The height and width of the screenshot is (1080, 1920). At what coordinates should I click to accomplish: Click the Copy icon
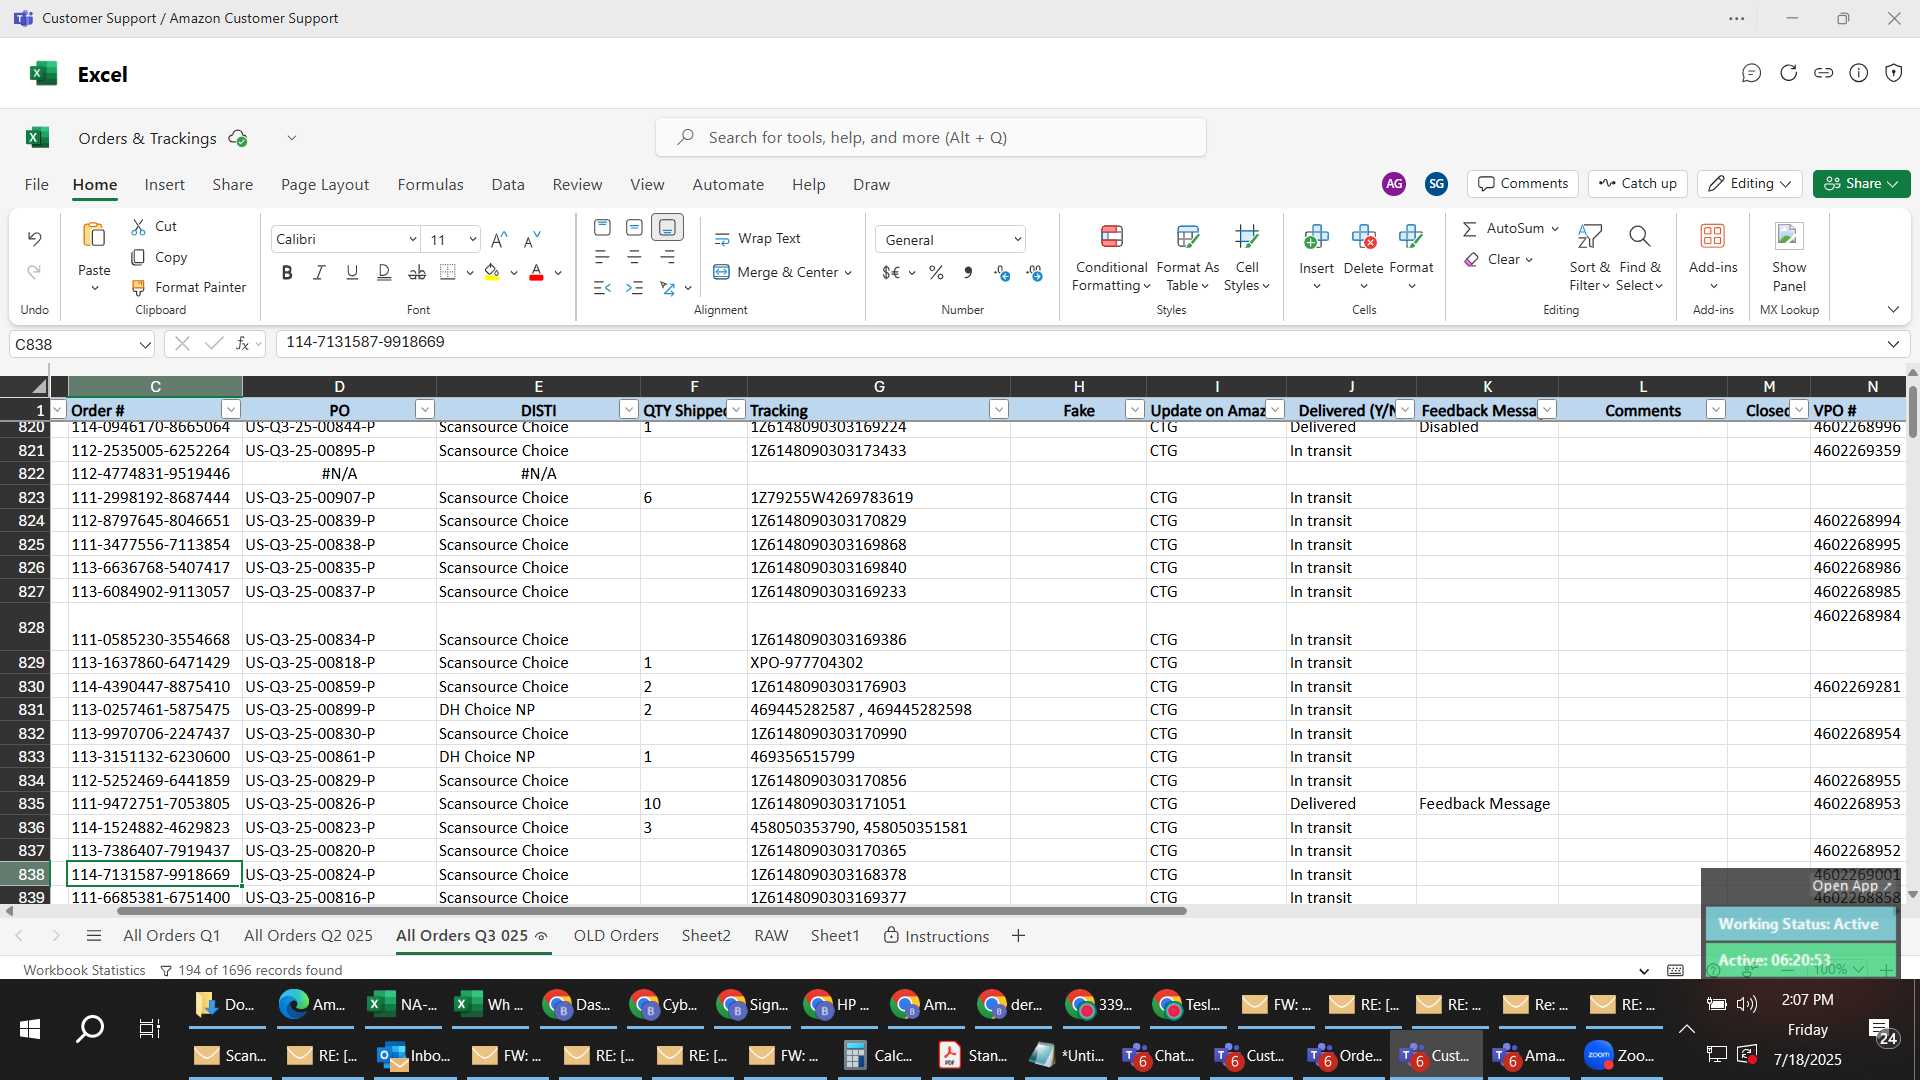pyautogui.click(x=139, y=257)
